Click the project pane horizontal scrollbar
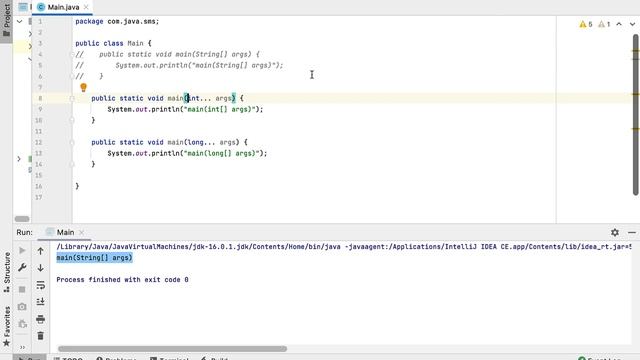This screenshot has width=640, height=360. [22, 219]
